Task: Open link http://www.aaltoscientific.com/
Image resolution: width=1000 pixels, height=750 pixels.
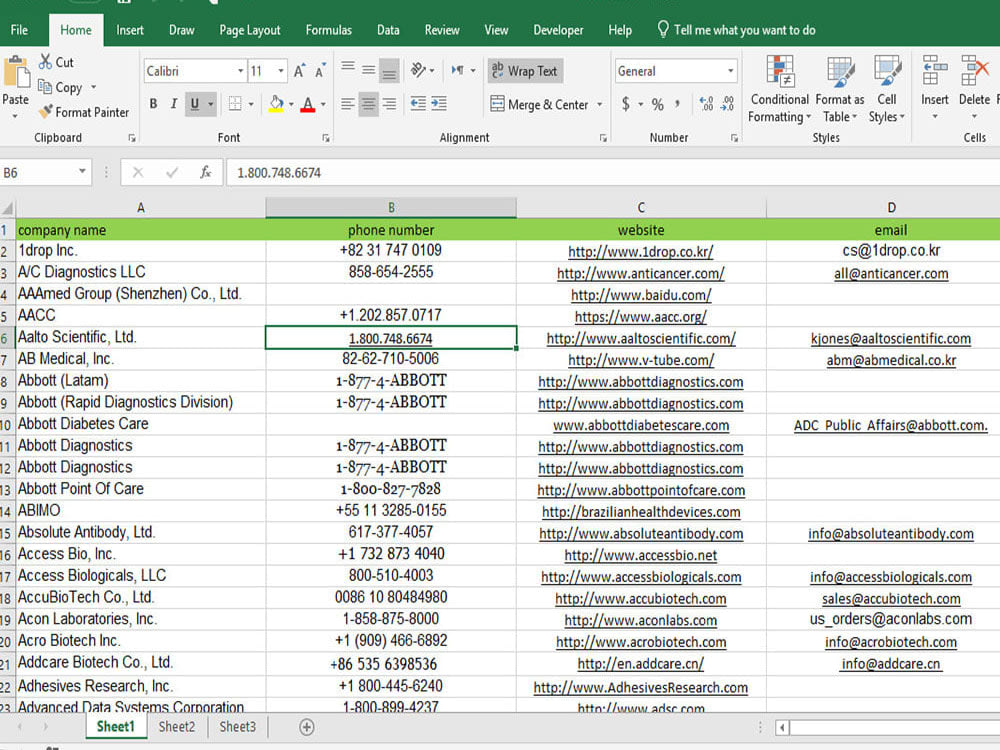Action: click(641, 338)
